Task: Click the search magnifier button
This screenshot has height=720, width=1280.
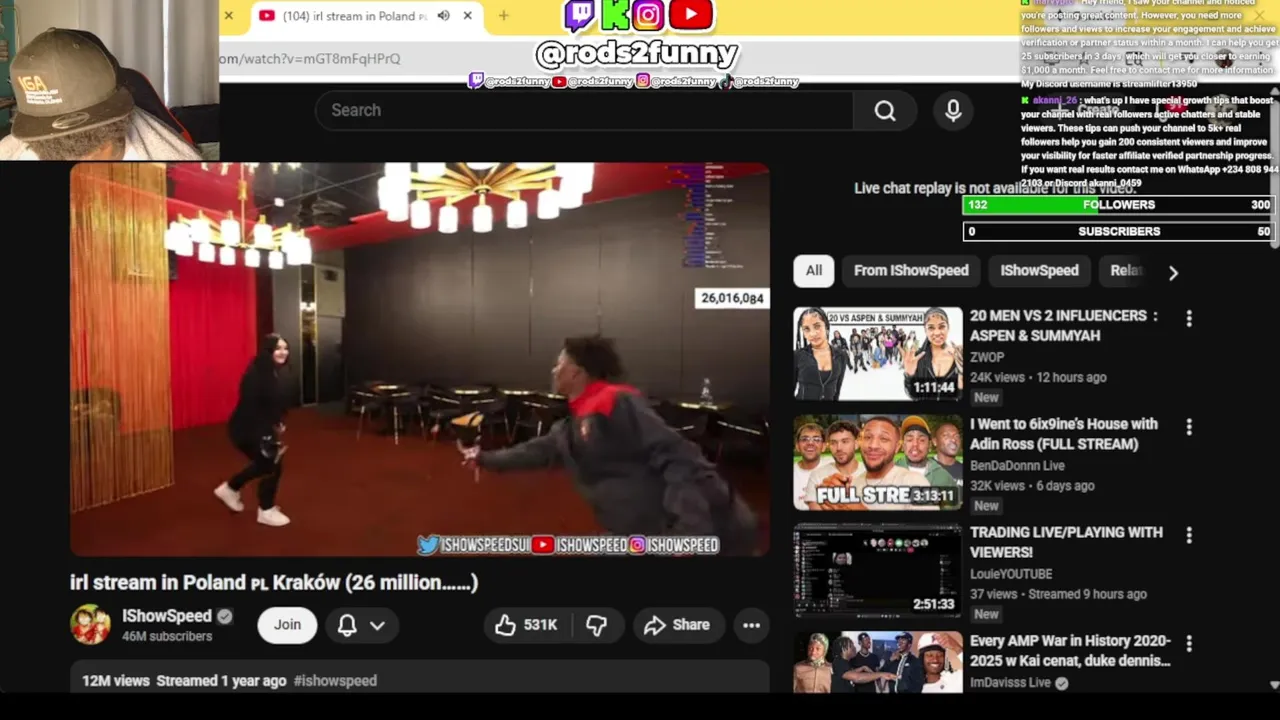Action: (x=885, y=111)
